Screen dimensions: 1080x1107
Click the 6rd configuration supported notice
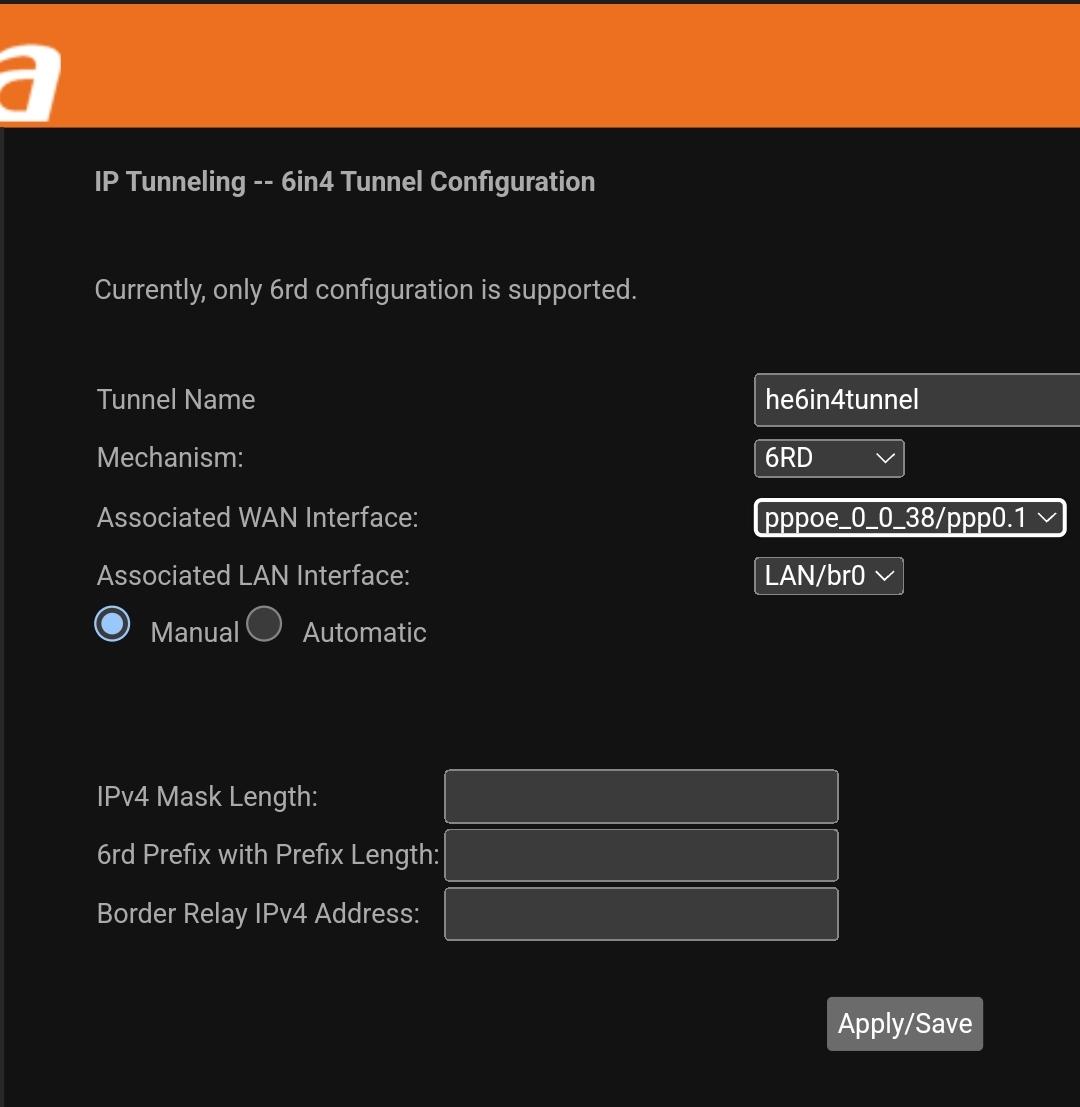[x=366, y=290]
